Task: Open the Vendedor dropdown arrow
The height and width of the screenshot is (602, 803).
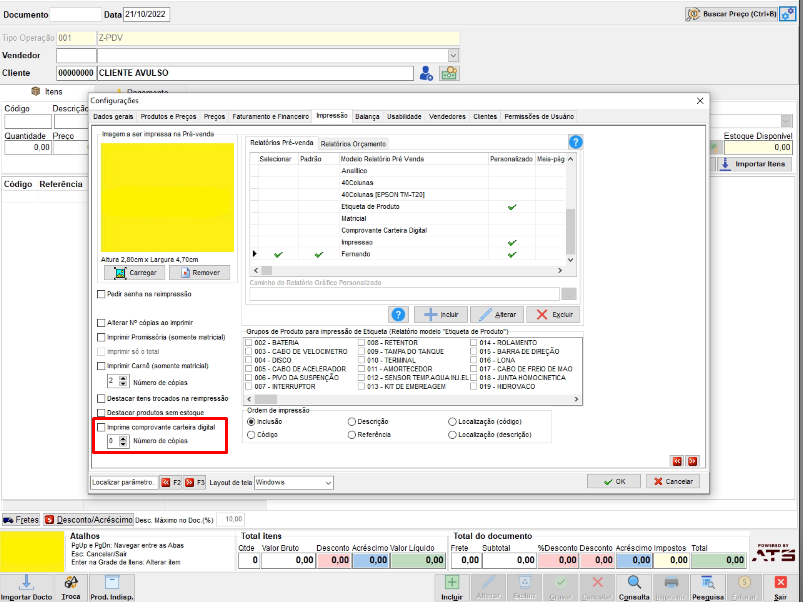Action: click(453, 55)
